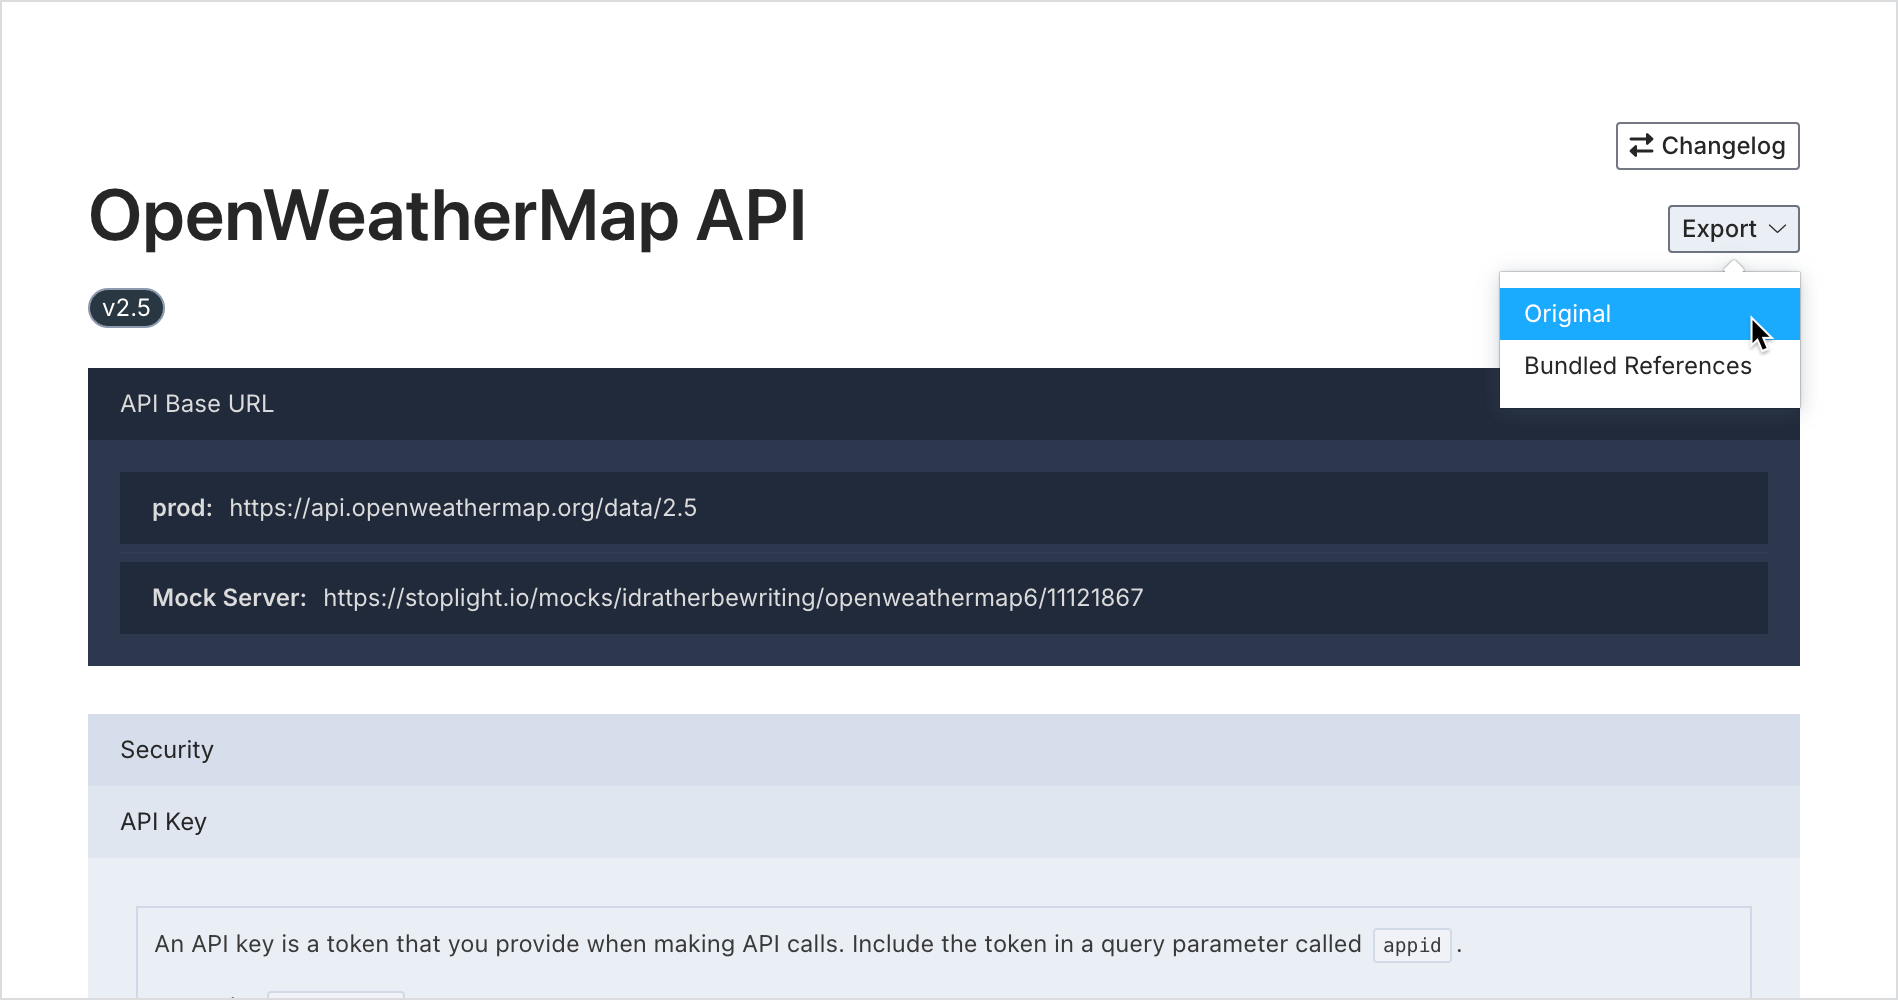1898x1000 pixels.
Task: Choose Bundled References export option
Action: (1649, 366)
